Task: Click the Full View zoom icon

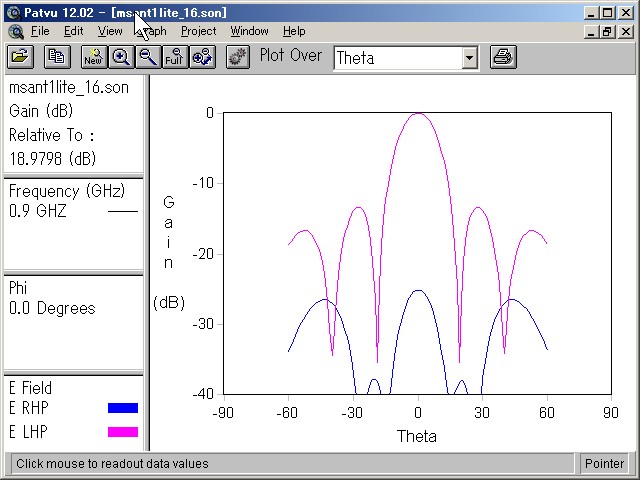Action: click(175, 56)
